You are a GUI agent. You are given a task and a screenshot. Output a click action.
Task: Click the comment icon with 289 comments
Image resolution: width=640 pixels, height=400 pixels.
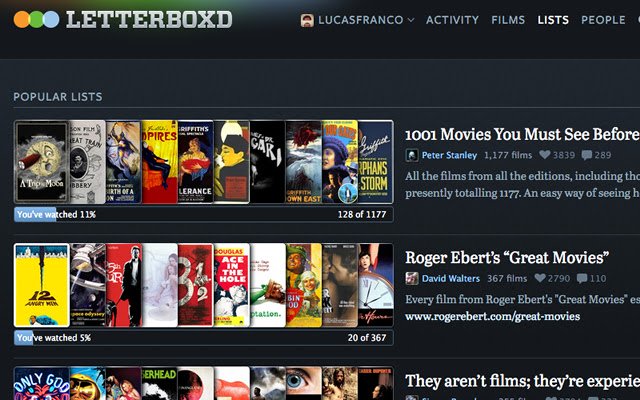click(x=587, y=155)
